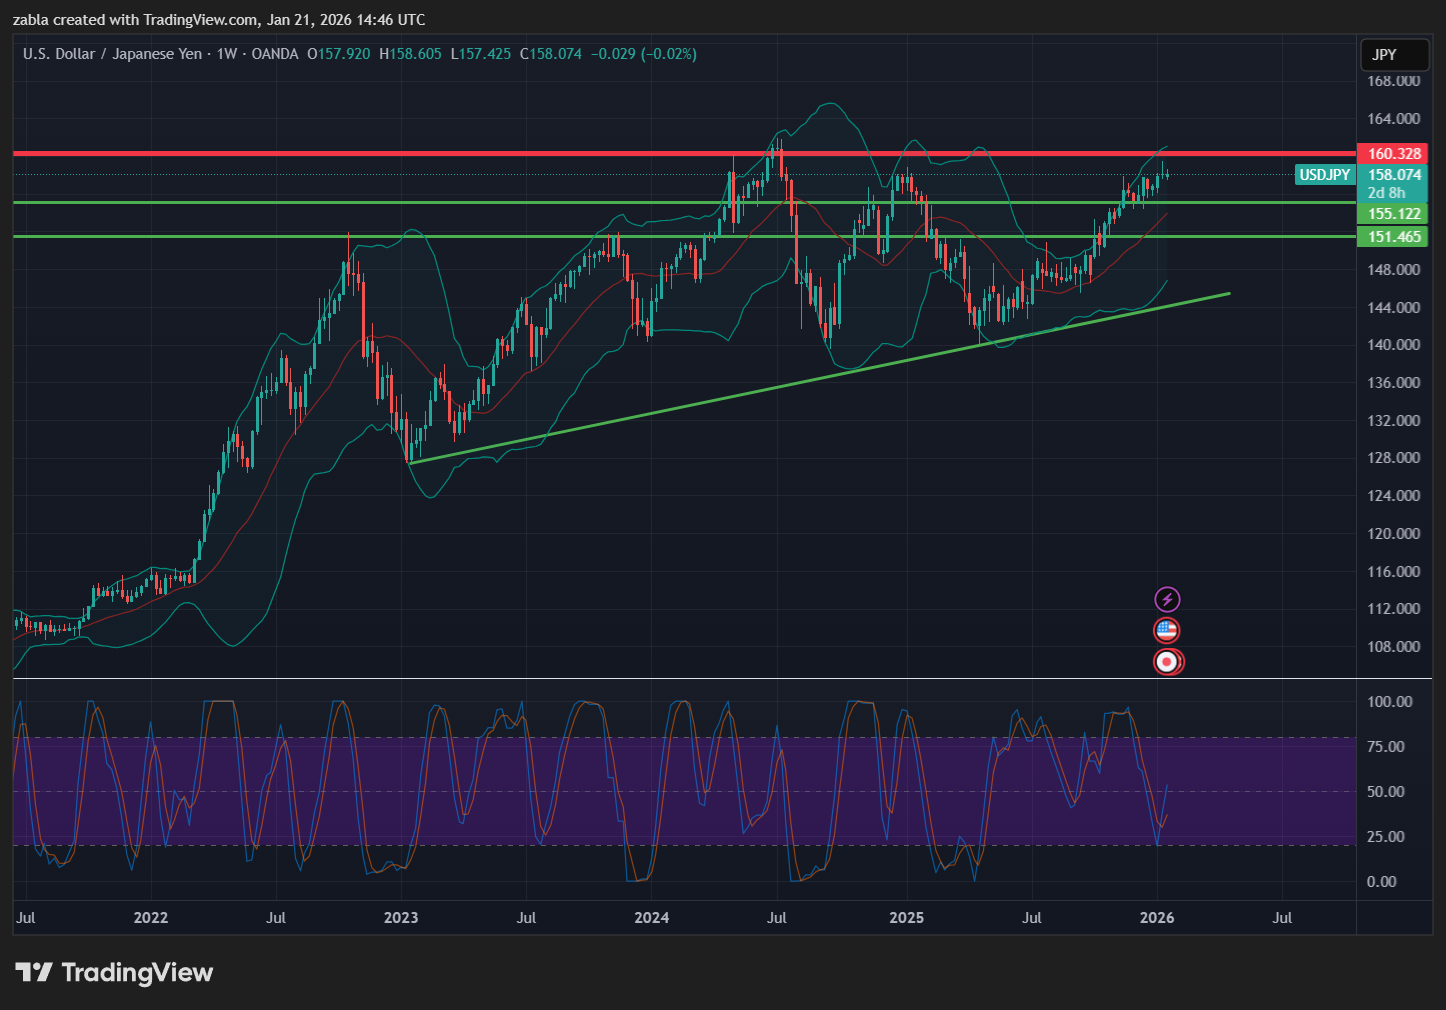Click the red 160.328 price label

pos(1393,154)
